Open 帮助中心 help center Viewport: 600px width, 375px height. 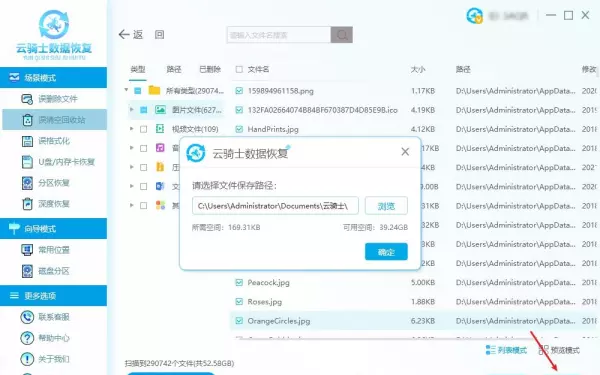[45, 338]
